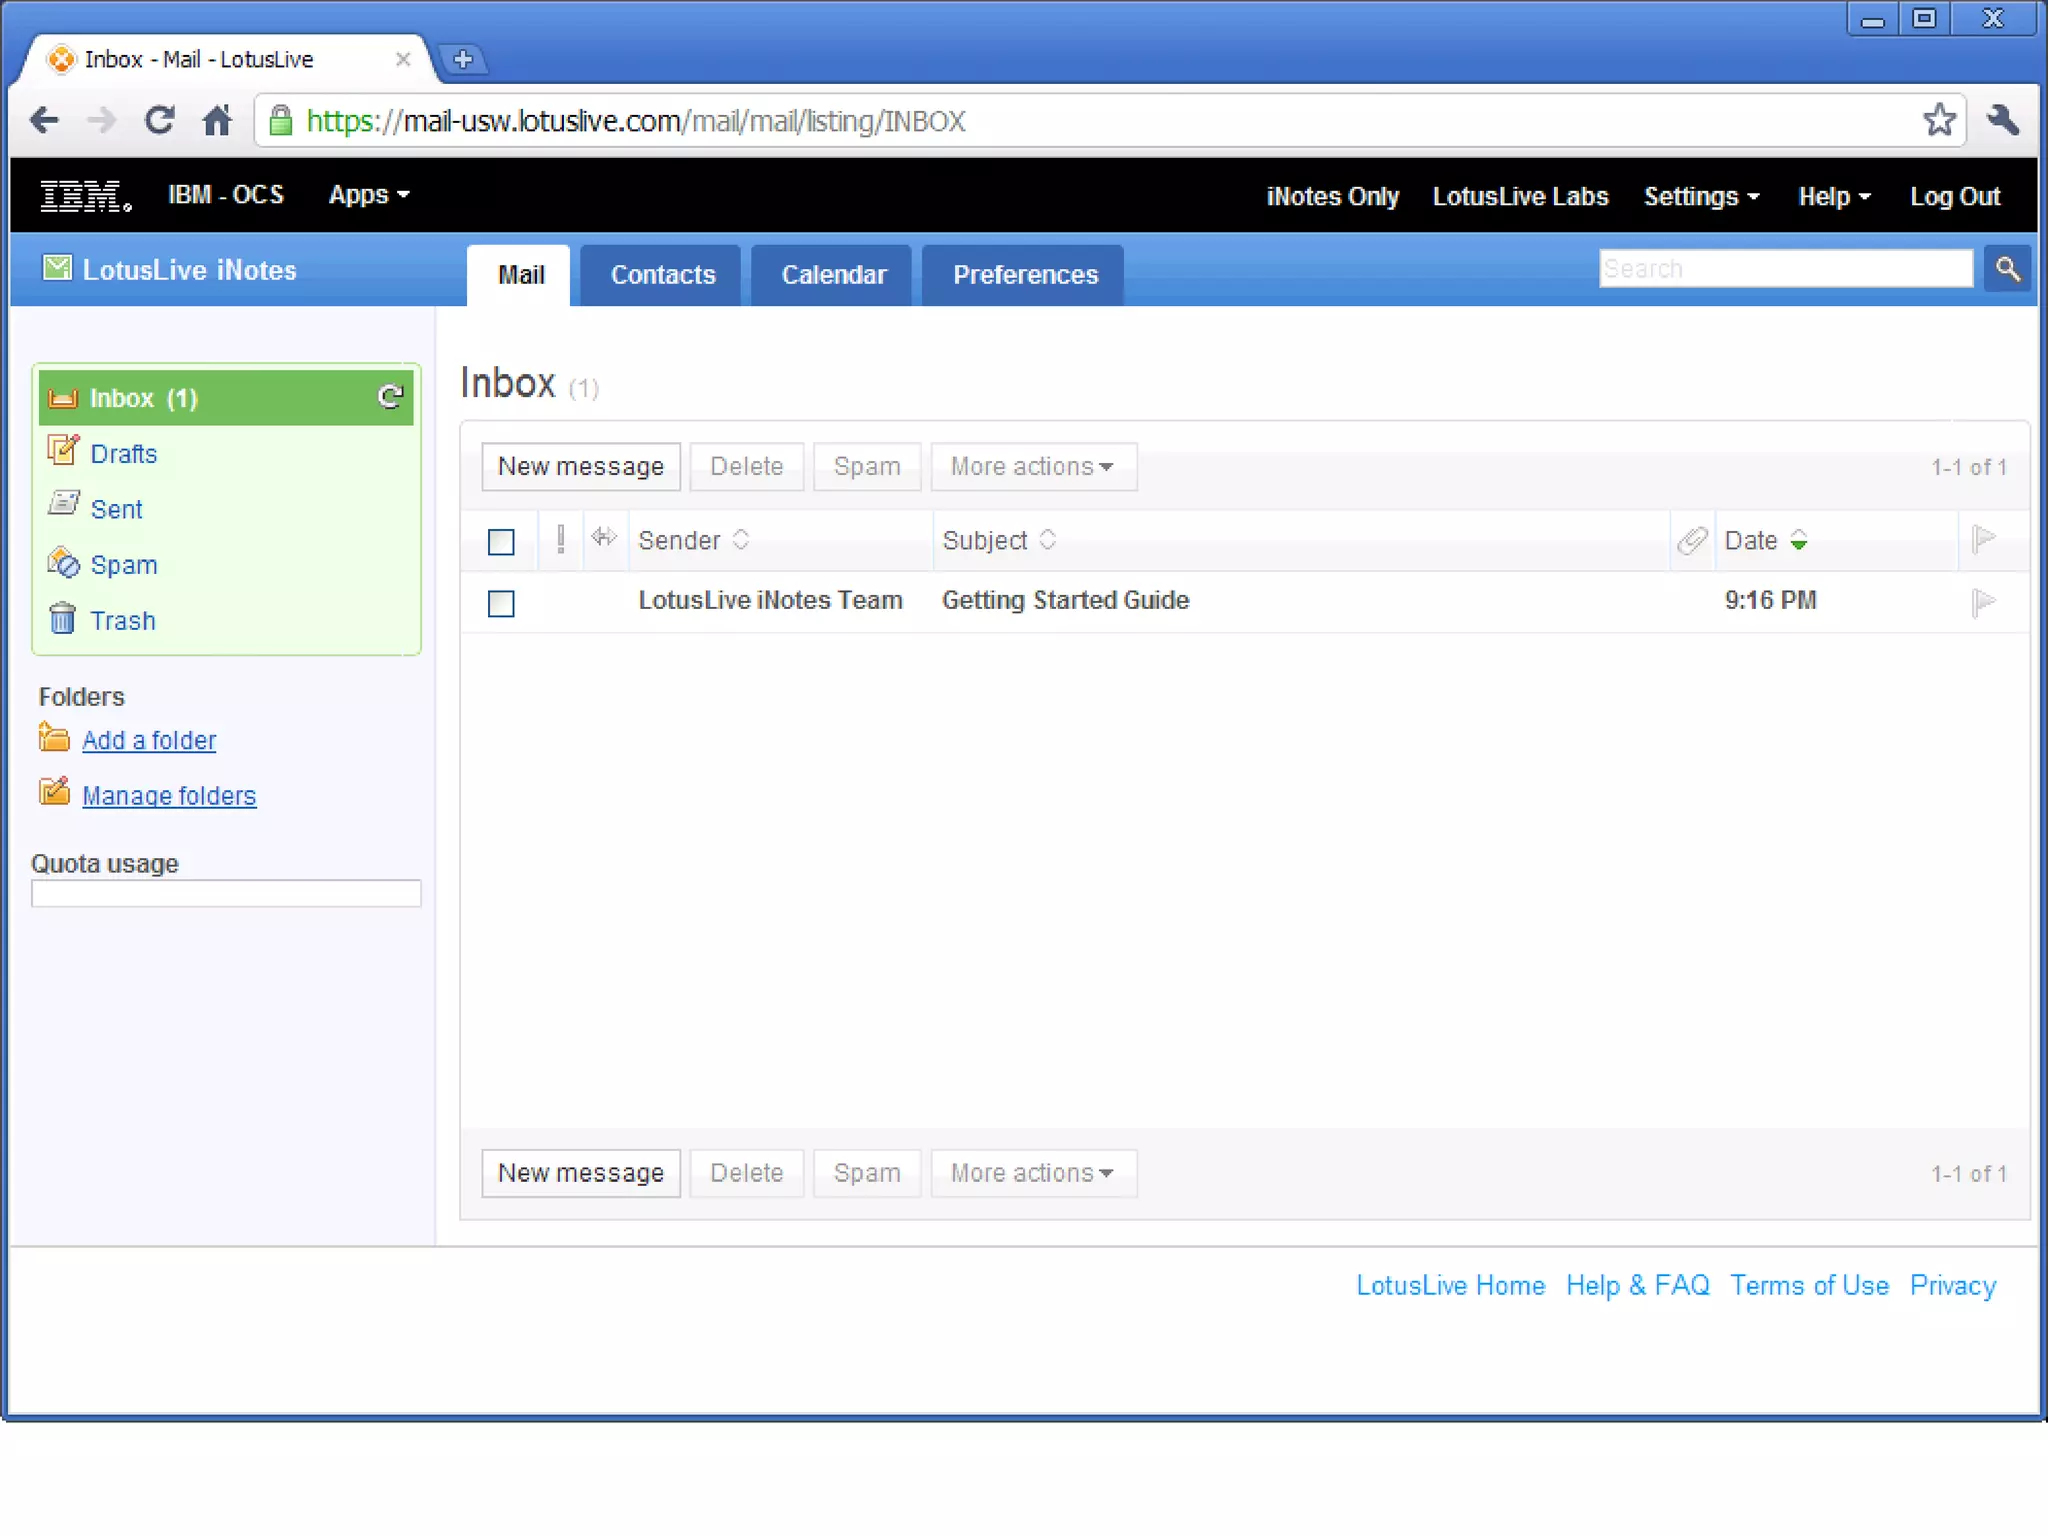Flag the Getting Started Guide message

(x=1983, y=601)
